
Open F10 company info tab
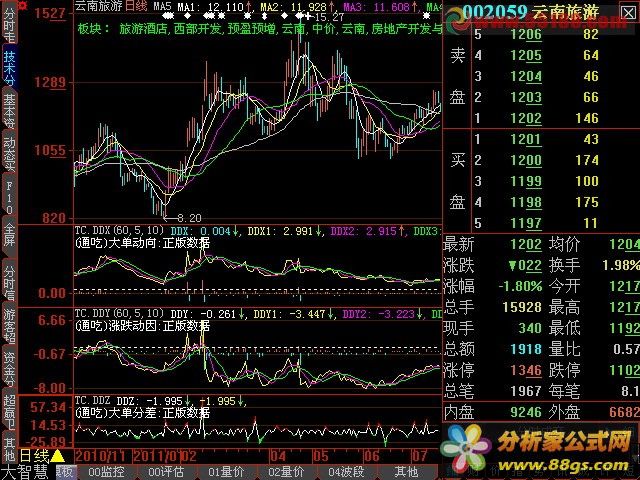pyautogui.click(x=9, y=197)
